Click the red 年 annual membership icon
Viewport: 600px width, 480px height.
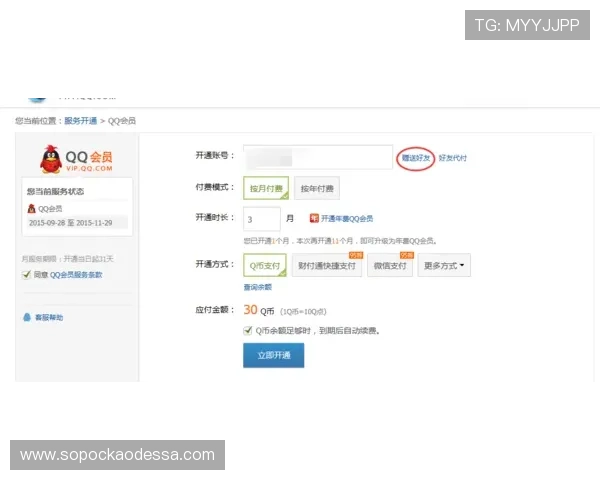(x=314, y=218)
